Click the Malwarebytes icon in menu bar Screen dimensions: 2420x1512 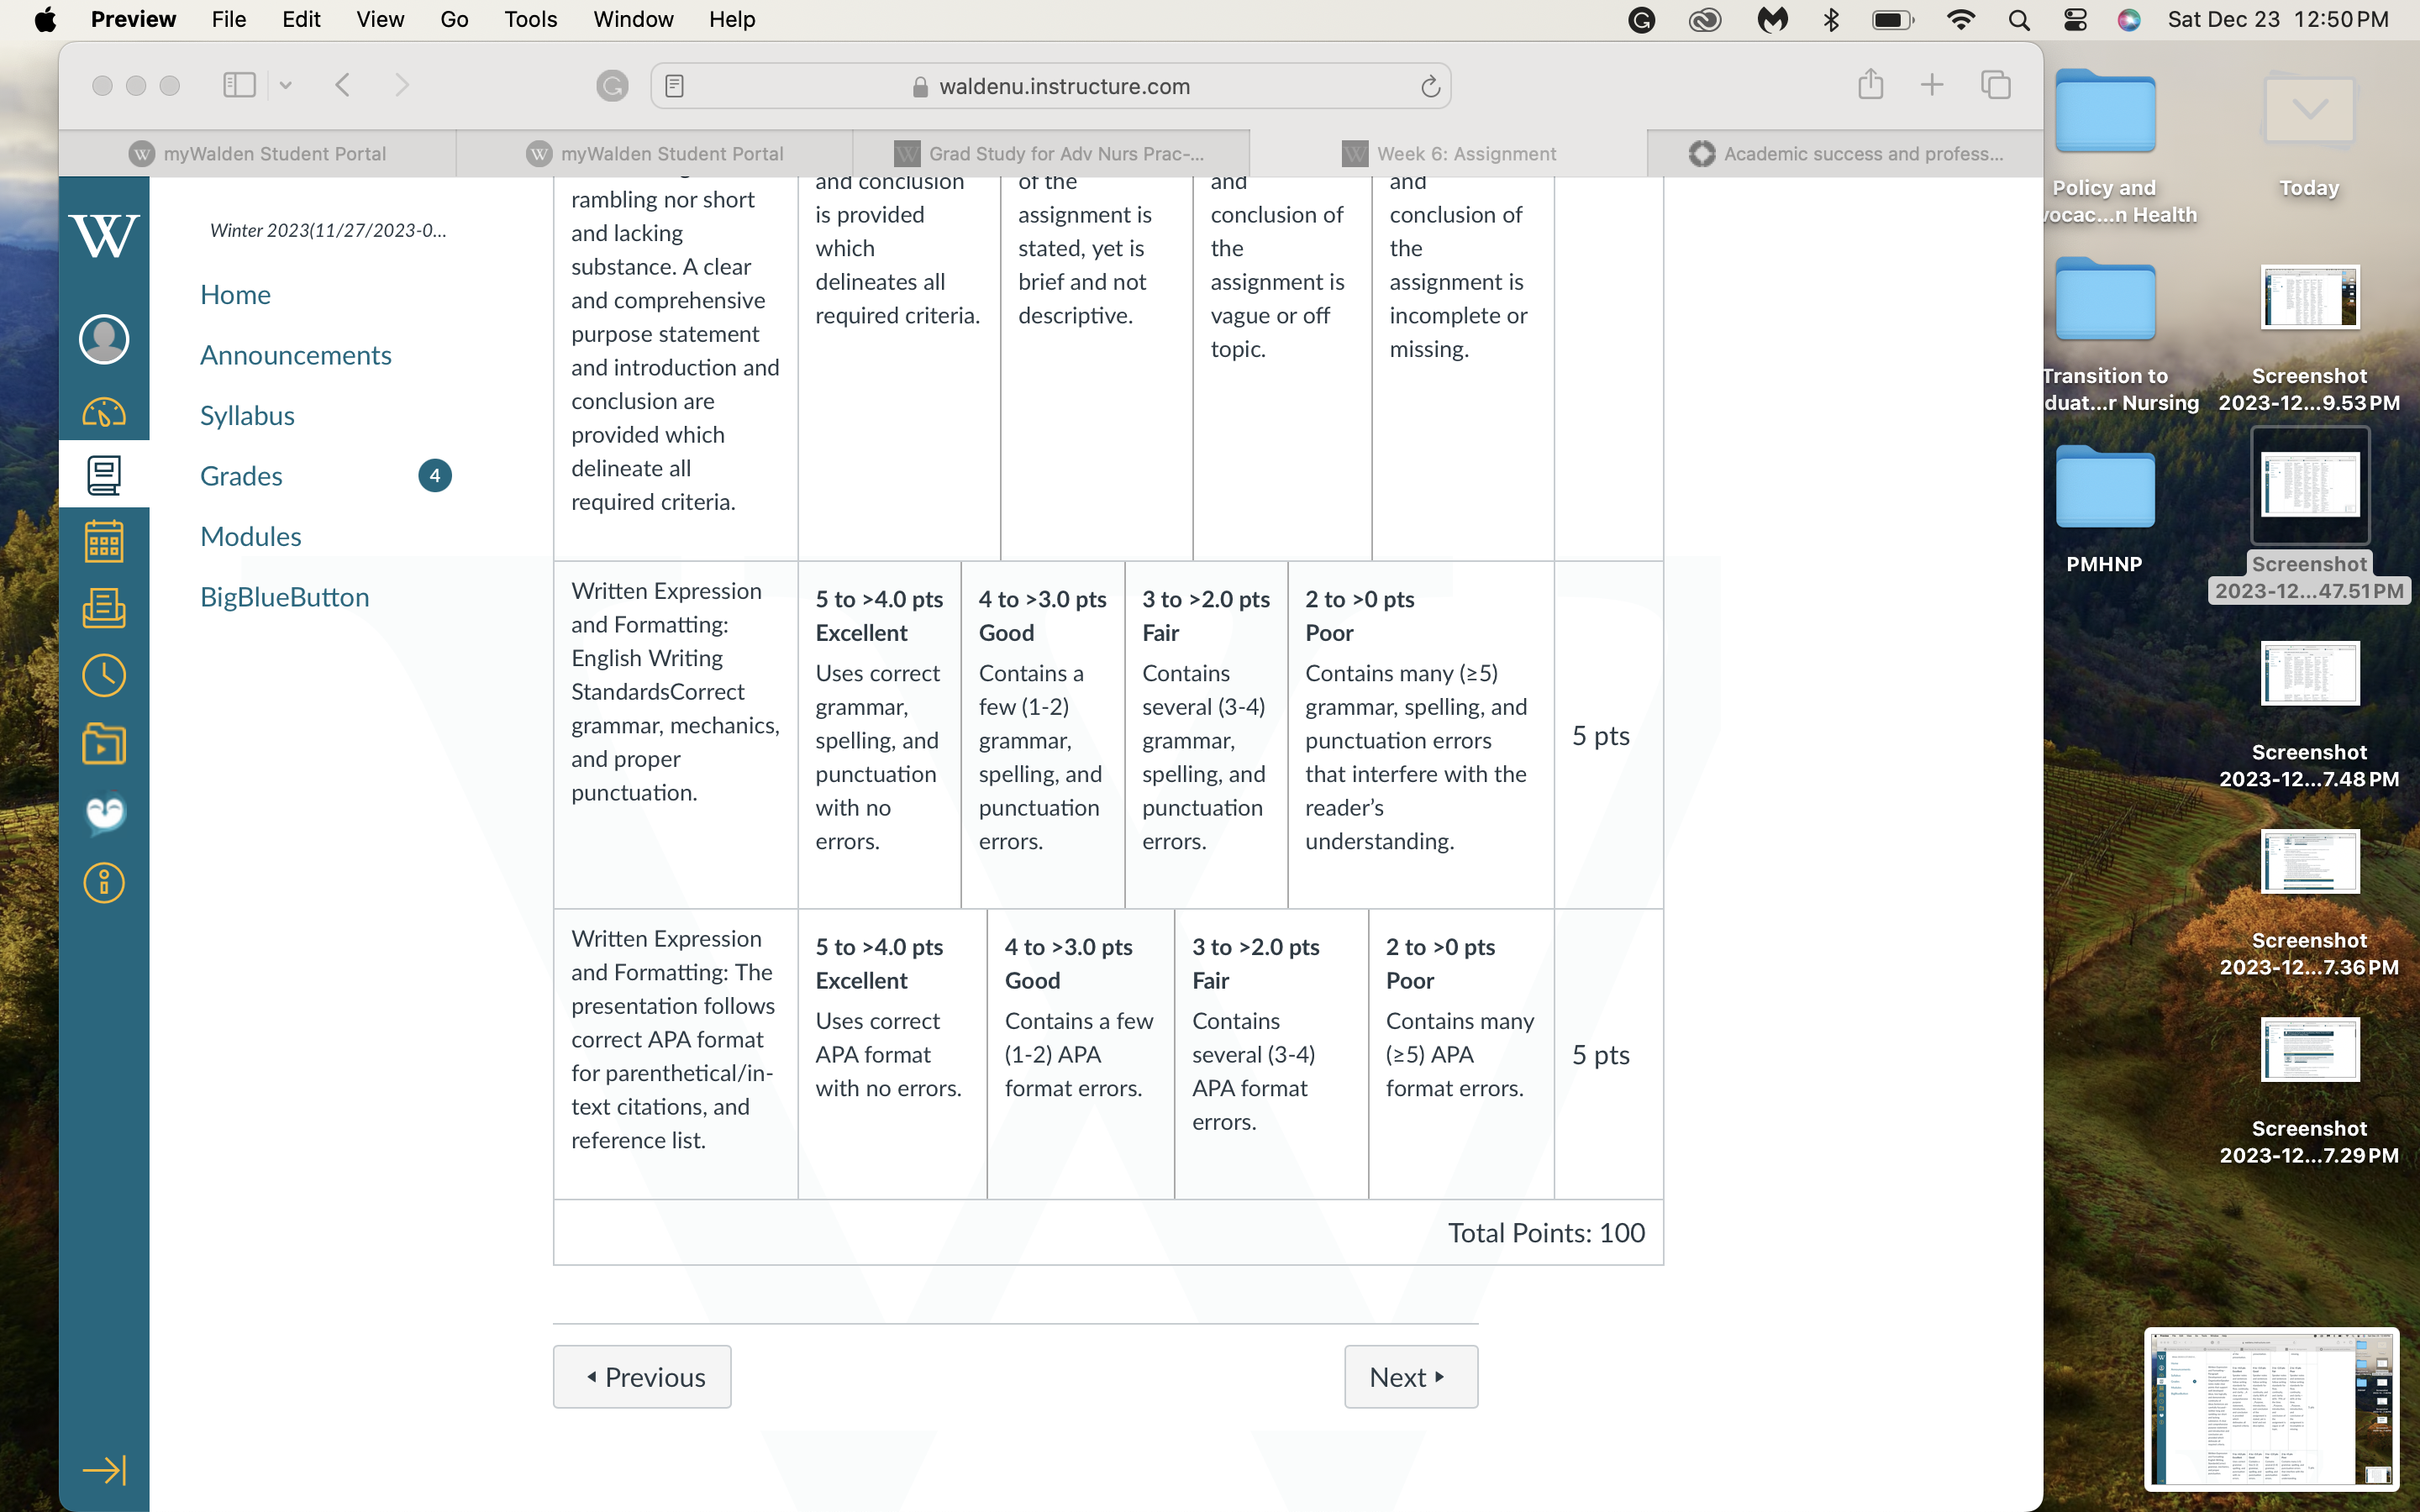pyautogui.click(x=1772, y=20)
